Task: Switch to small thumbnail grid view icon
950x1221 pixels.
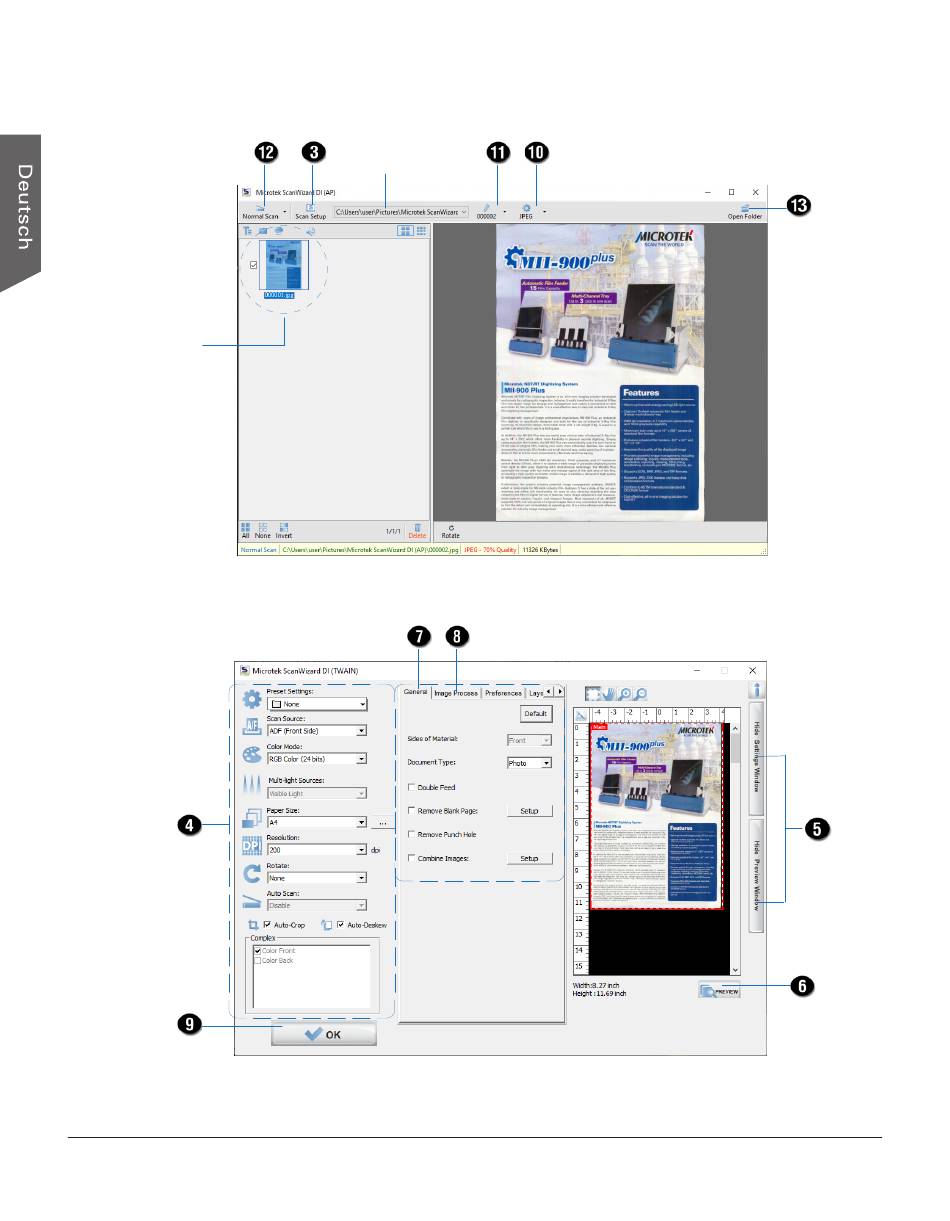Action: (421, 230)
